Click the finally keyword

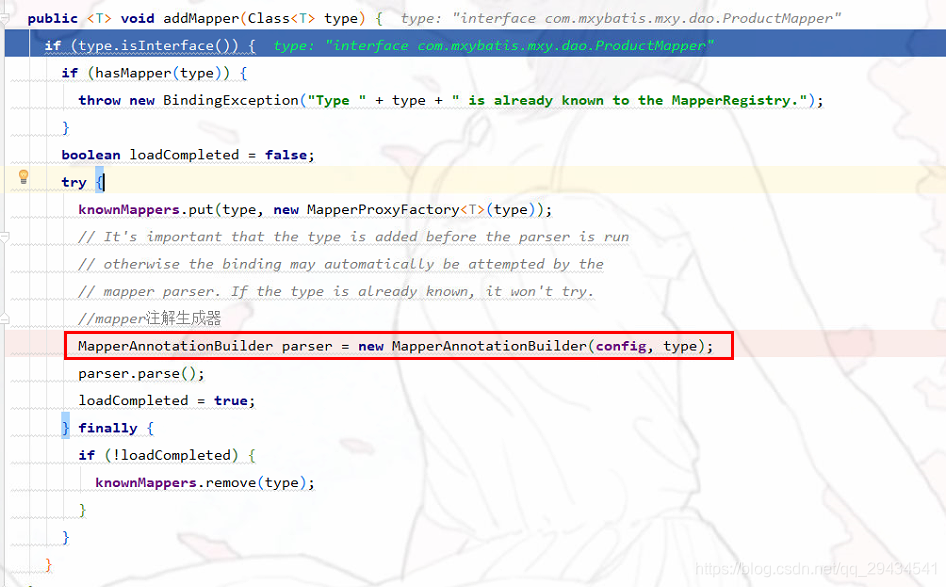tap(107, 428)
